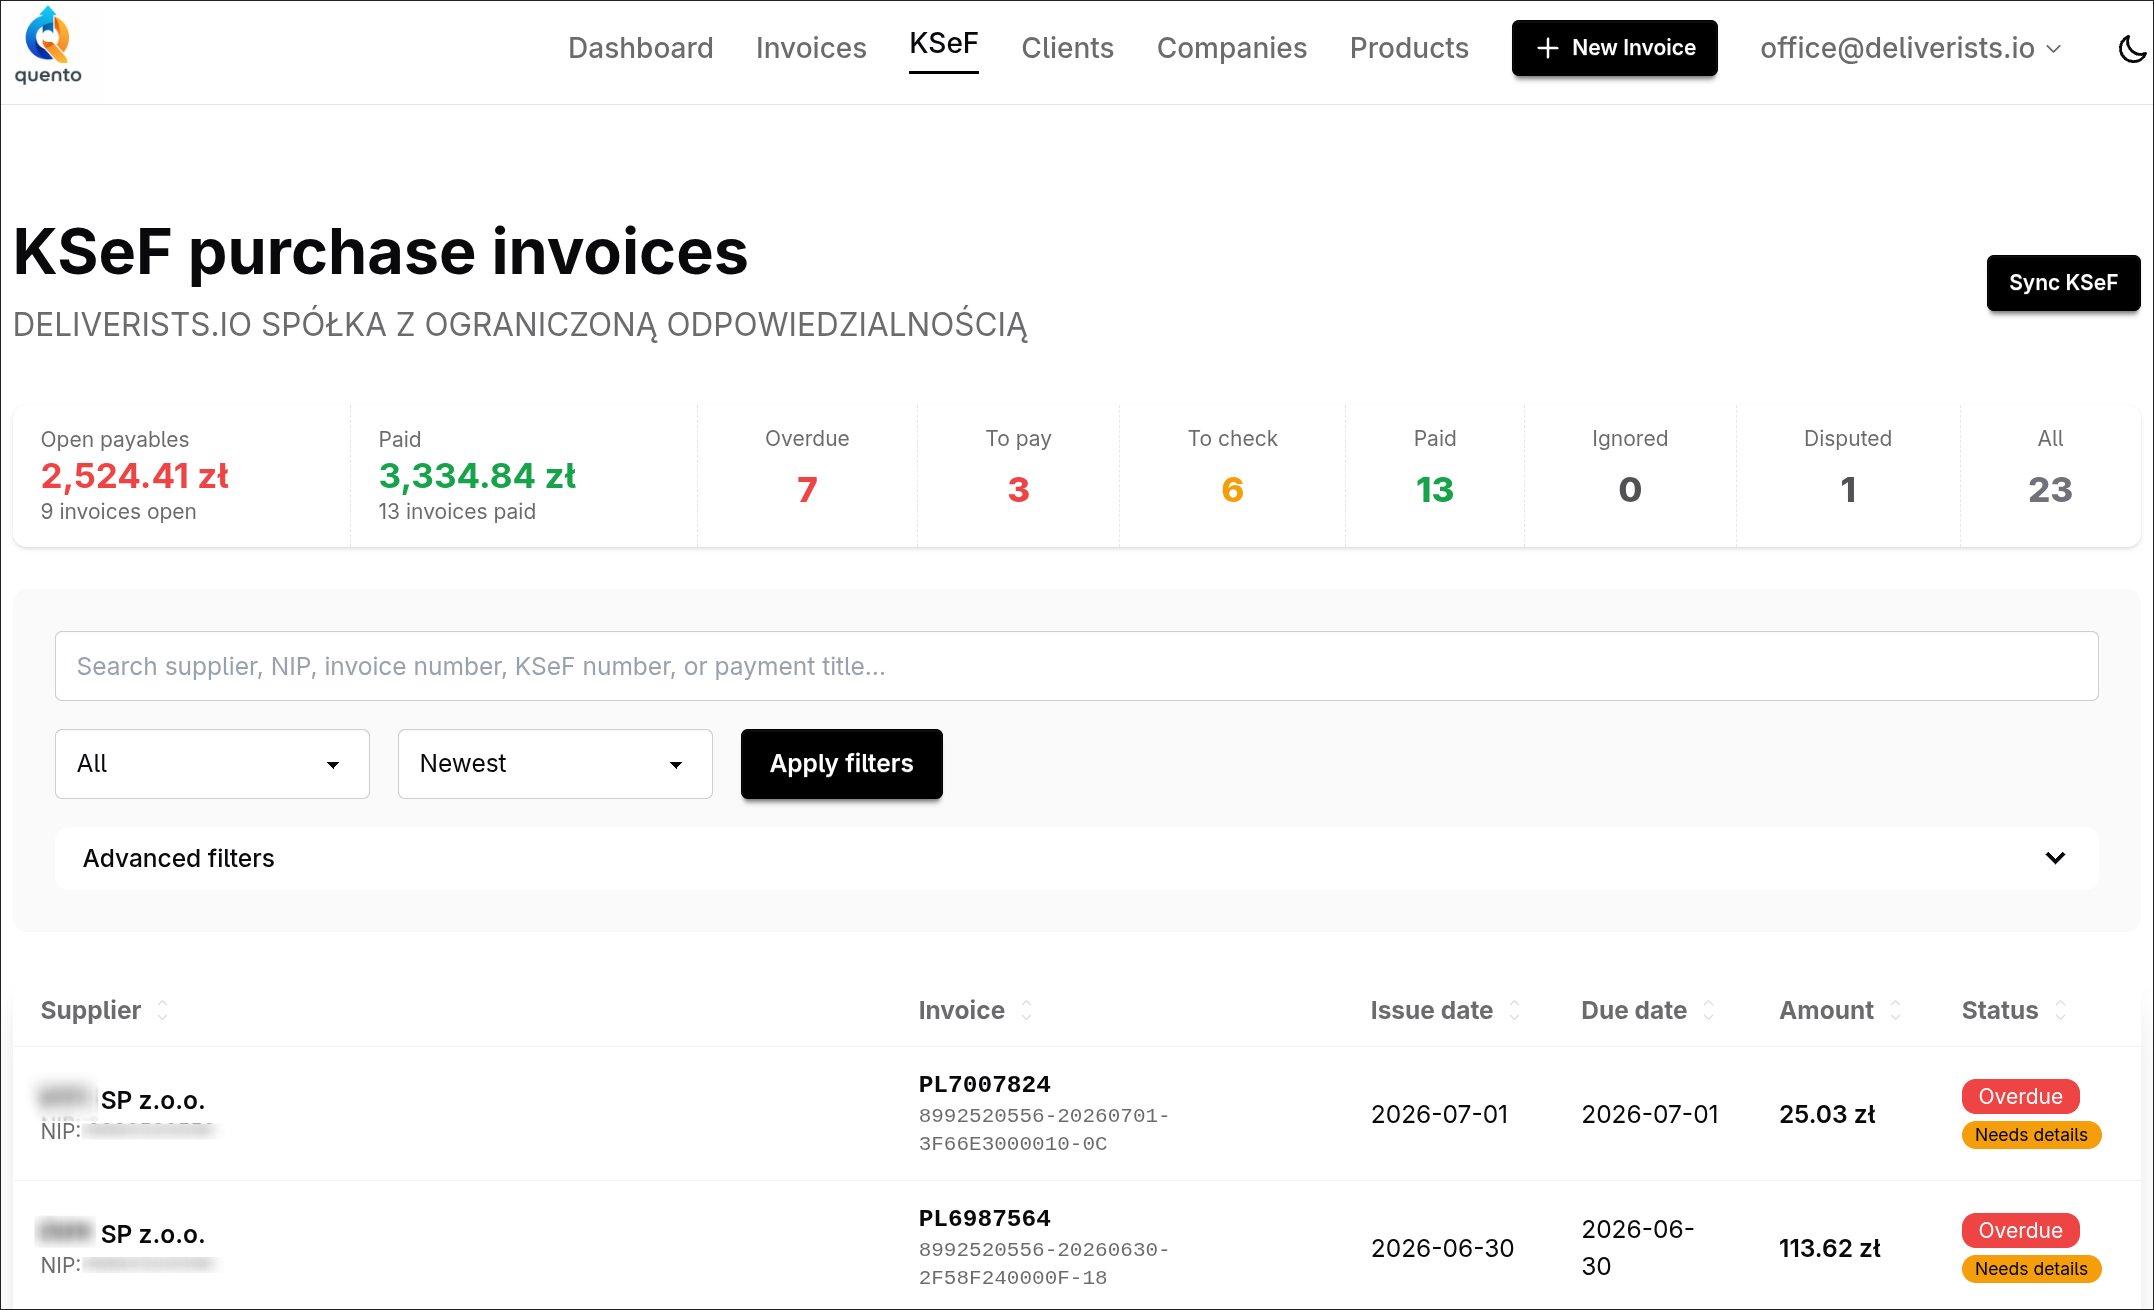
Task: Sort by Issue date column arrows
Action: tap(1515, 1010)
